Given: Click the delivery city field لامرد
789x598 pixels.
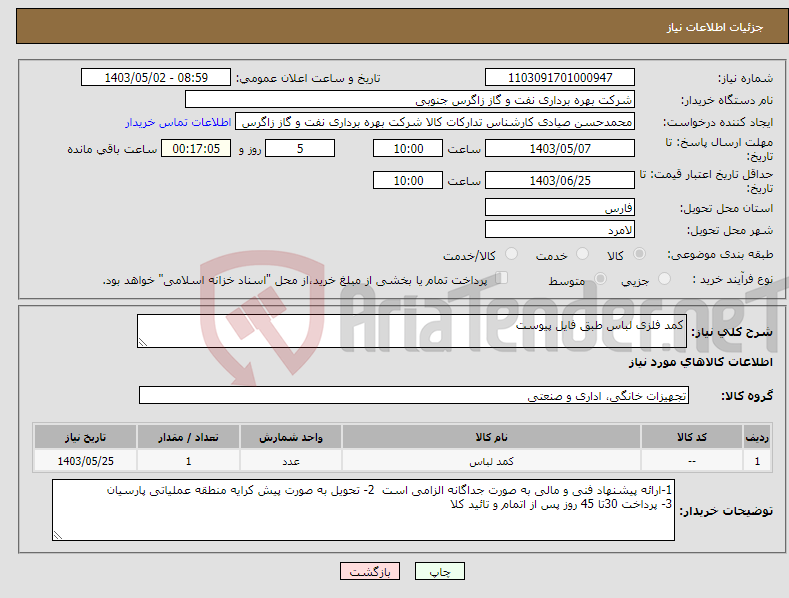Looking at the screenshot, I should pyautogui.click(x=560, y=230).
